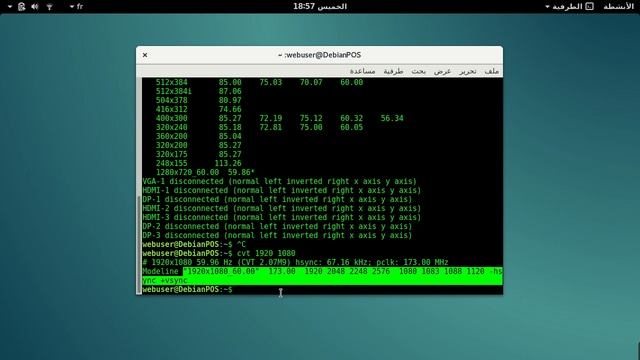Click the 56.34 refresh rate value

point(392,118)
